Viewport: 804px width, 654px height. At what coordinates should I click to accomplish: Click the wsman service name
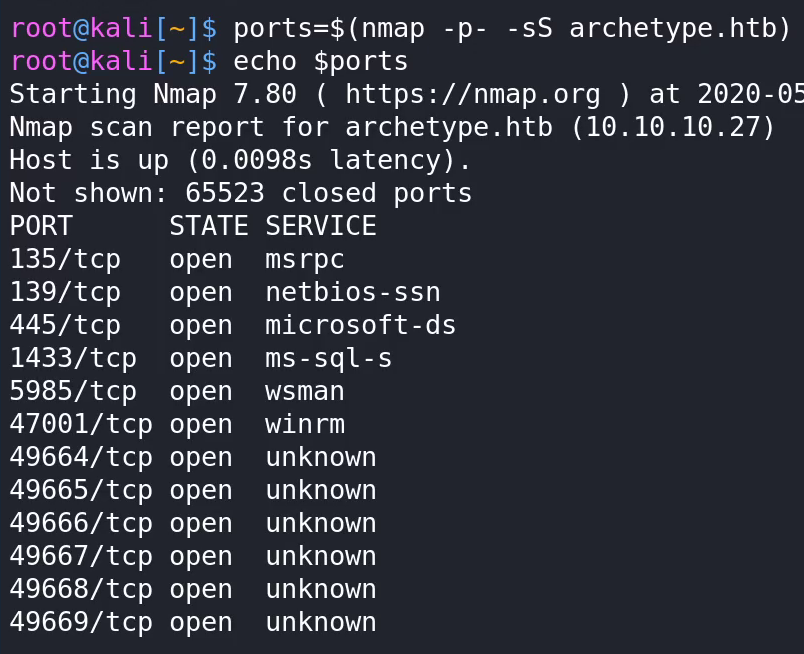pos(305,392)
